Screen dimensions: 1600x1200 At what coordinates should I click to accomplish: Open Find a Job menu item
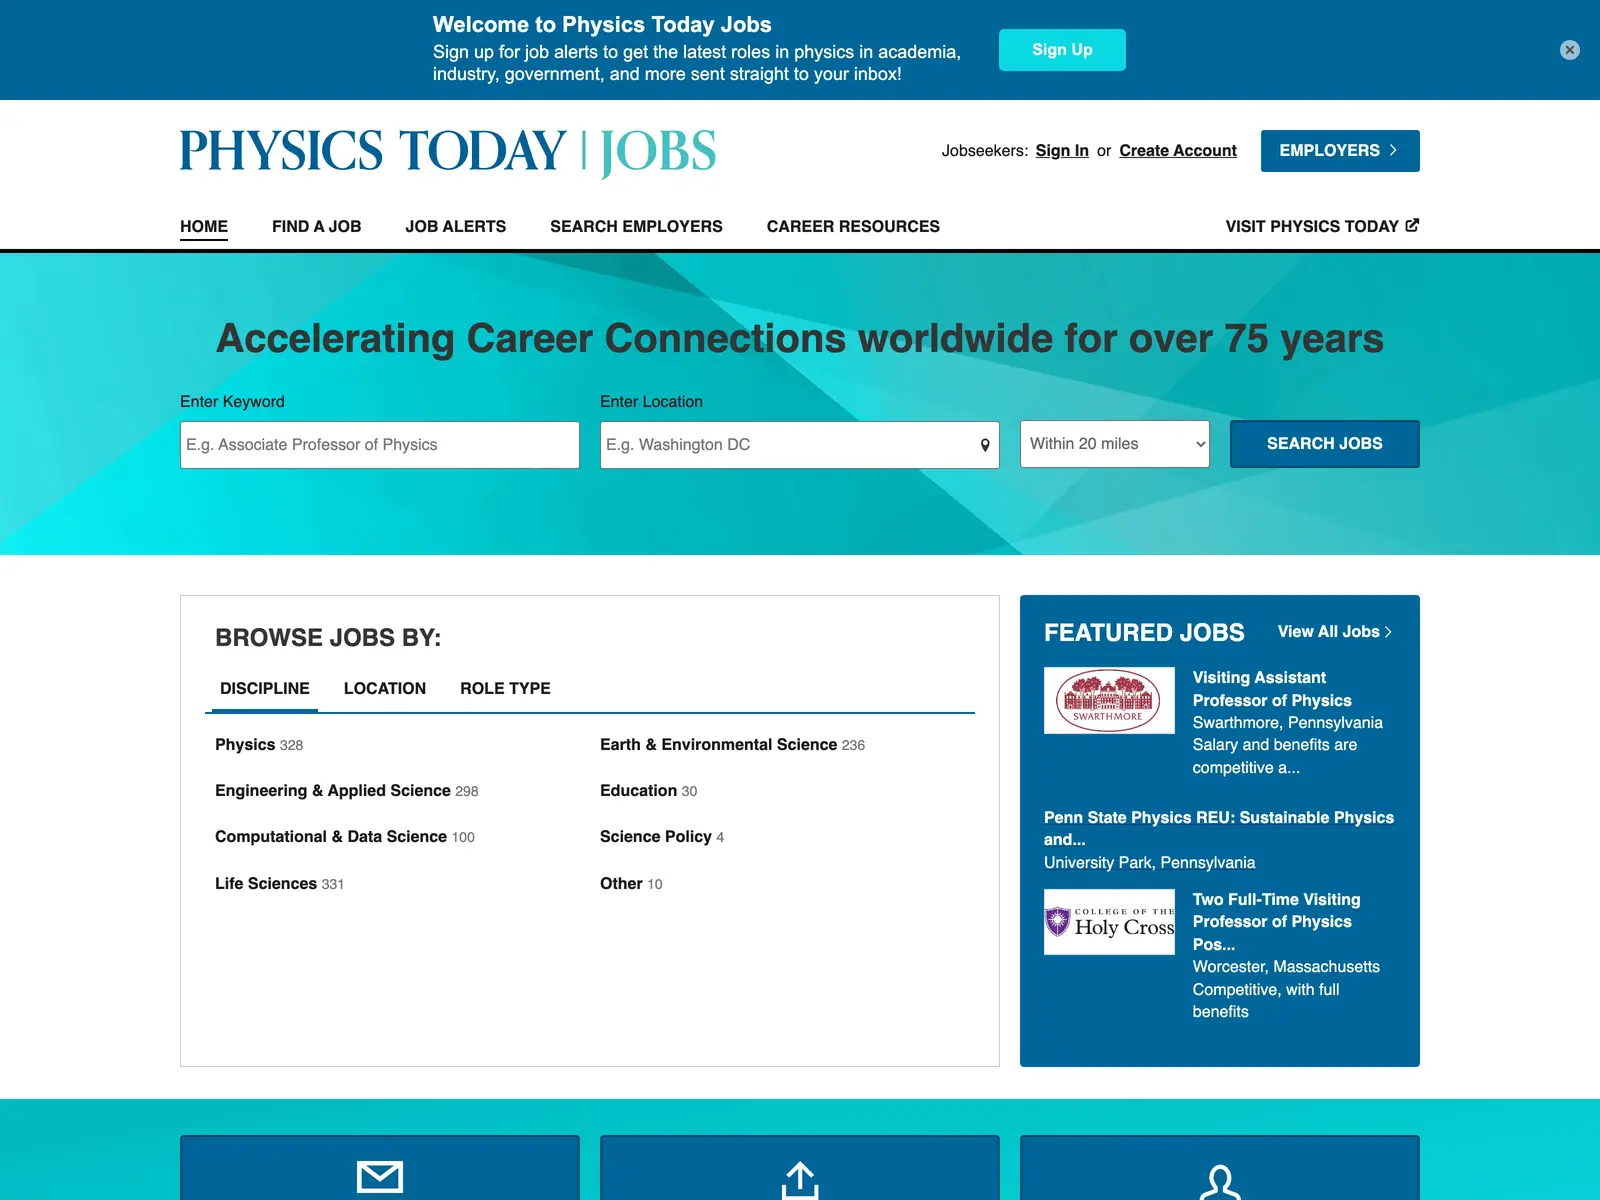point(316,227)
